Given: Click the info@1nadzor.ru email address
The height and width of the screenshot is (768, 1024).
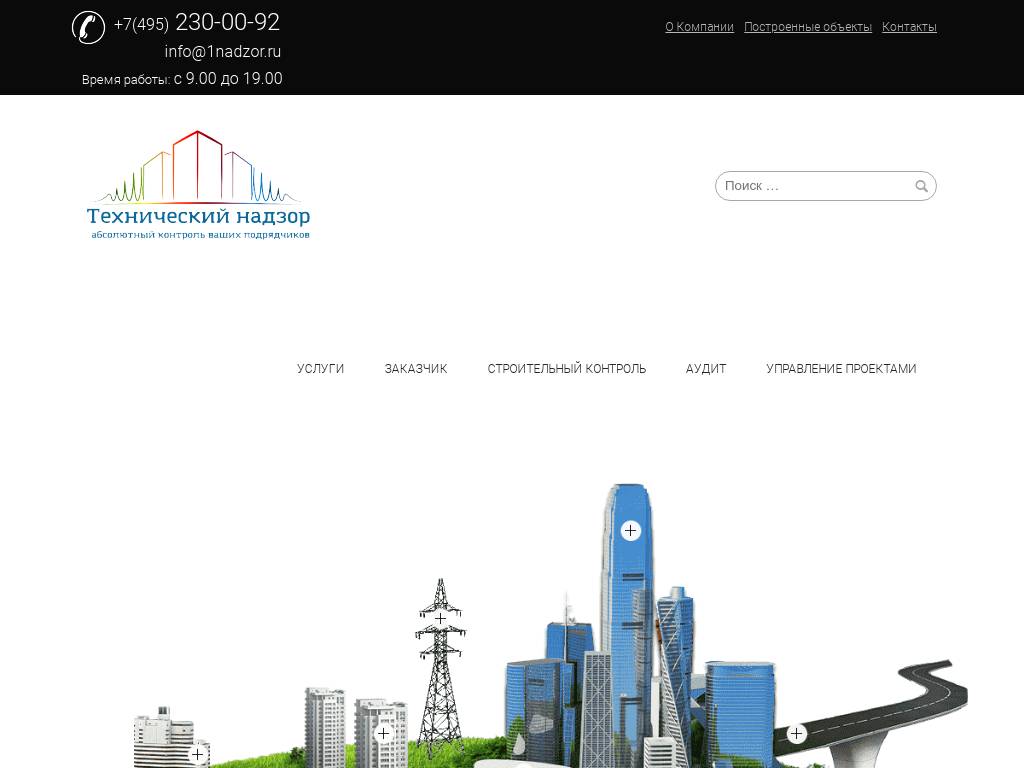Looking at the screenshot, I should [223, 52].
